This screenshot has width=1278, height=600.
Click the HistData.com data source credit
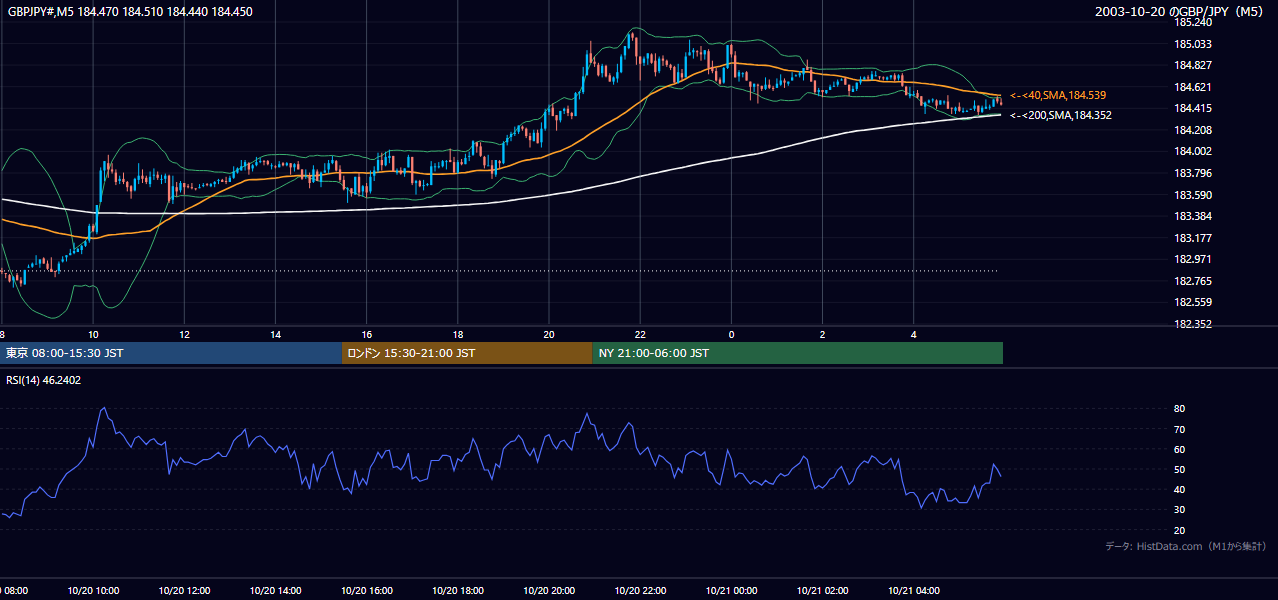pos(1186,546)
